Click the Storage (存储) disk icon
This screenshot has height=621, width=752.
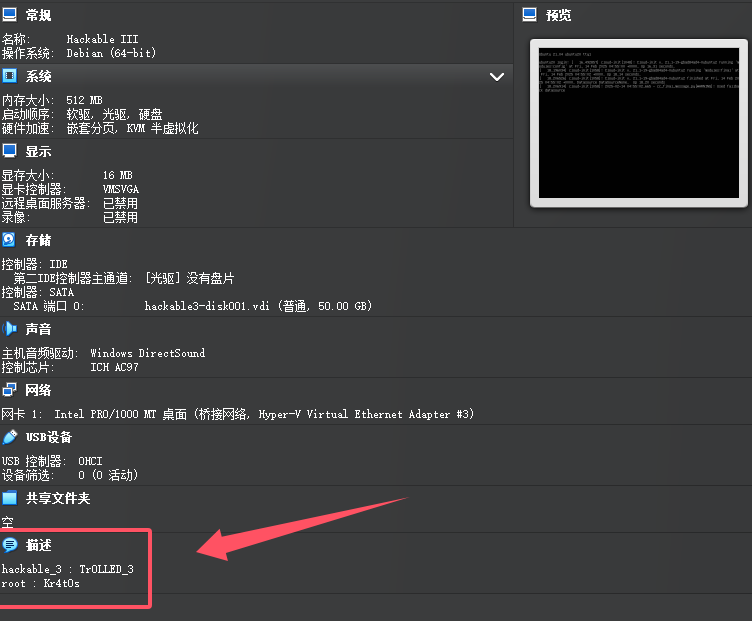tap(9, 240)
